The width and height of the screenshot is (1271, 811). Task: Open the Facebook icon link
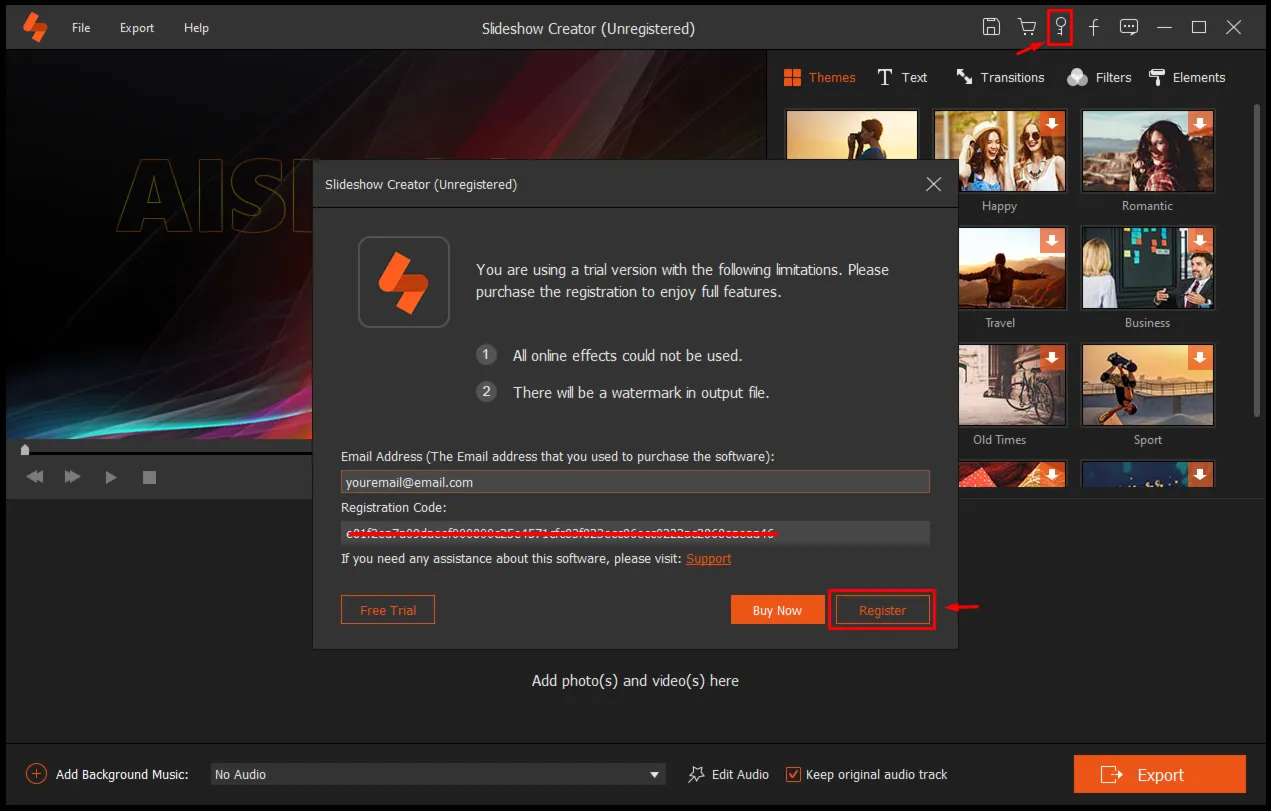coord(1094,28)
